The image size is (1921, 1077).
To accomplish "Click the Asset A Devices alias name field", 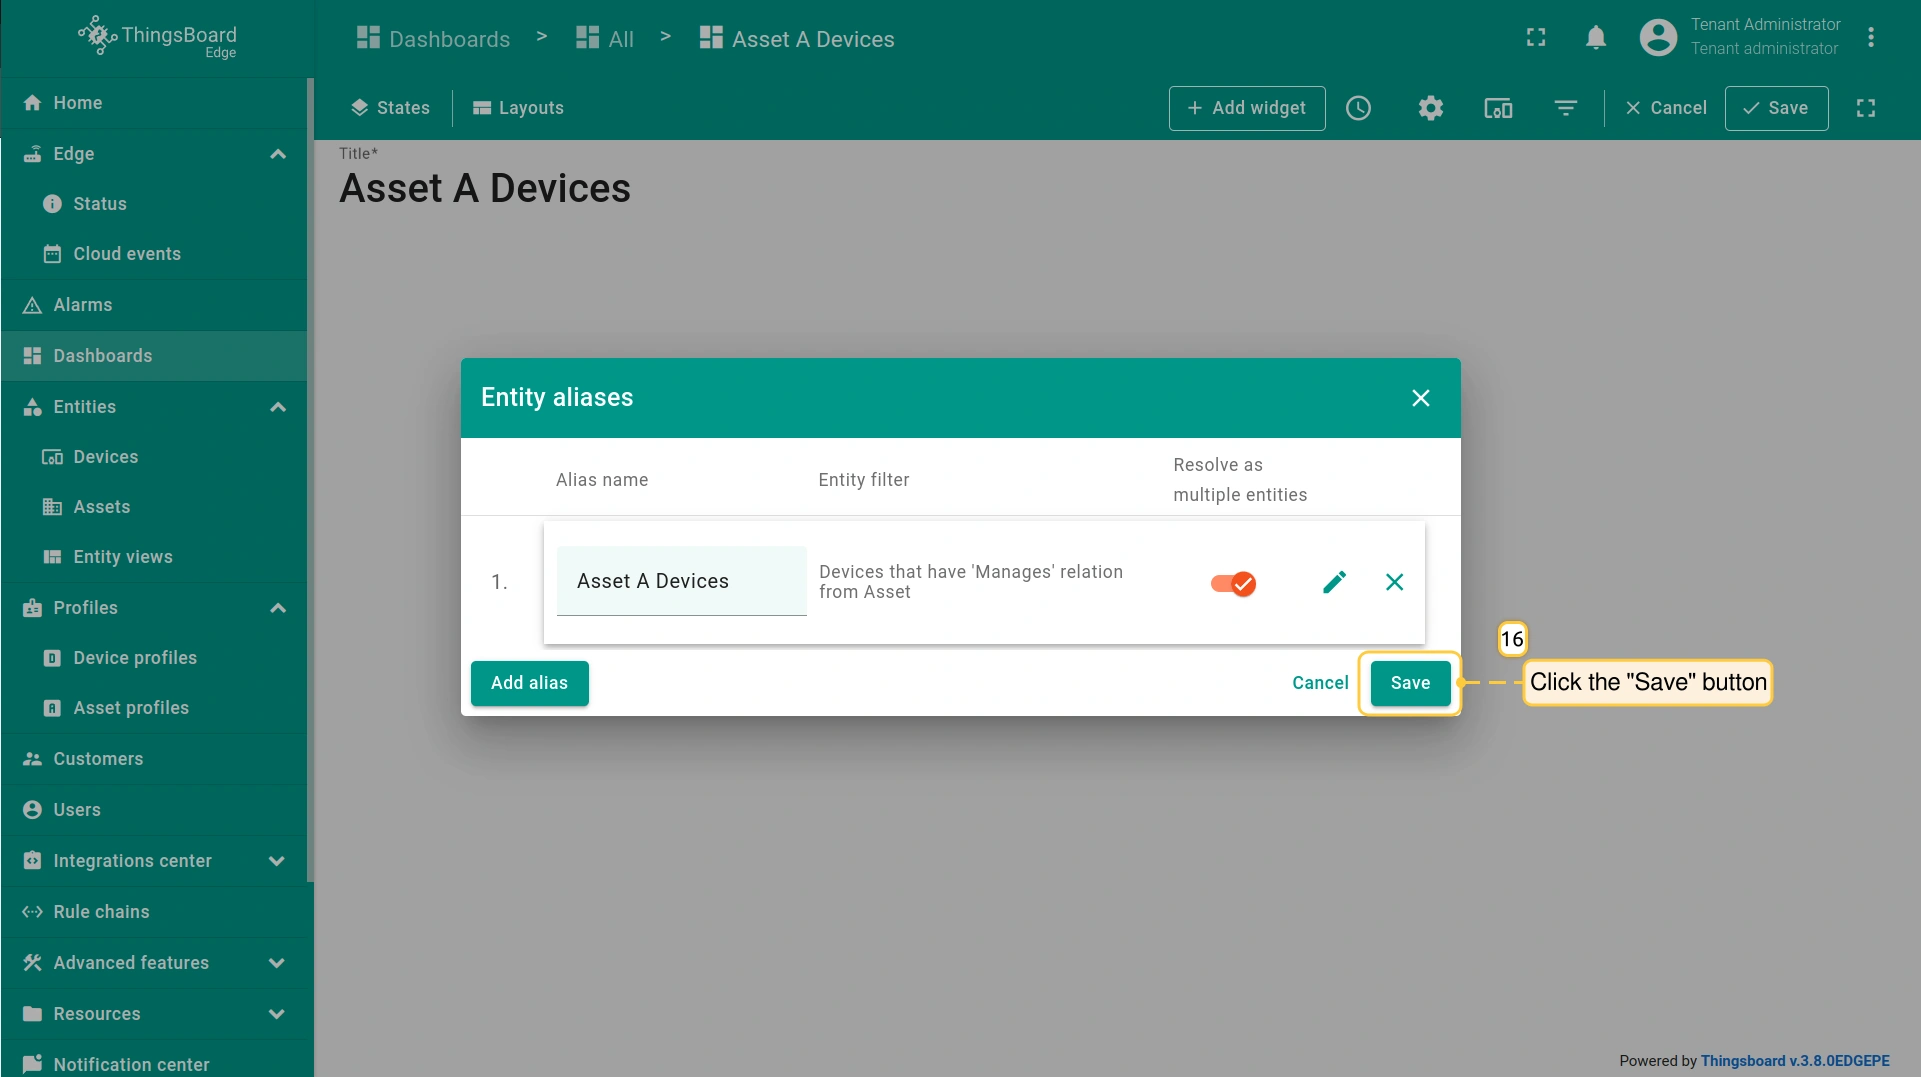I will pos(681,581).
